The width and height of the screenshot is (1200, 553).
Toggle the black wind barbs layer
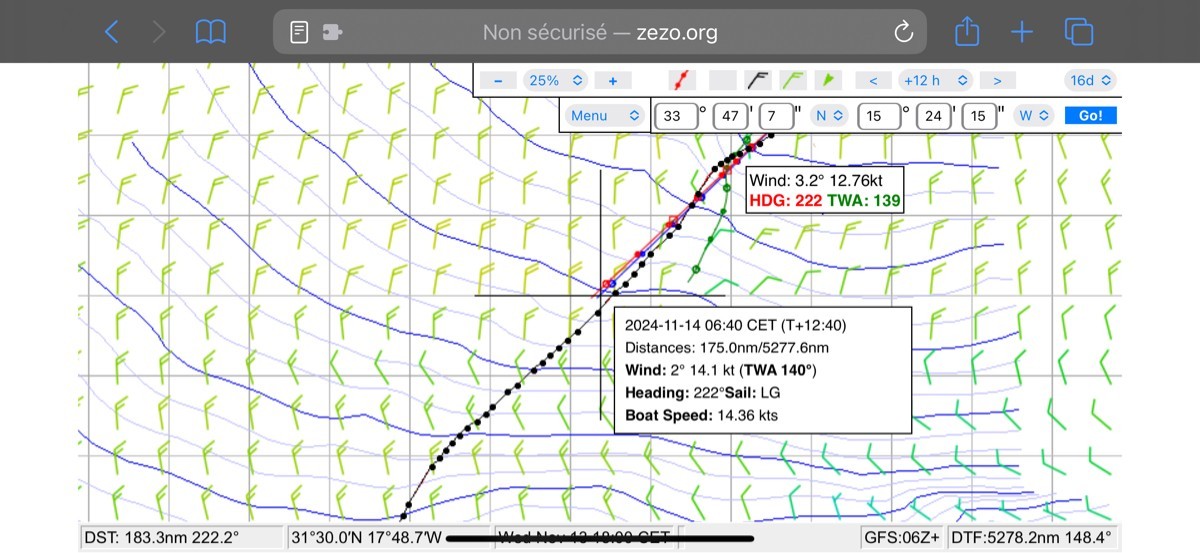point(759,80)
